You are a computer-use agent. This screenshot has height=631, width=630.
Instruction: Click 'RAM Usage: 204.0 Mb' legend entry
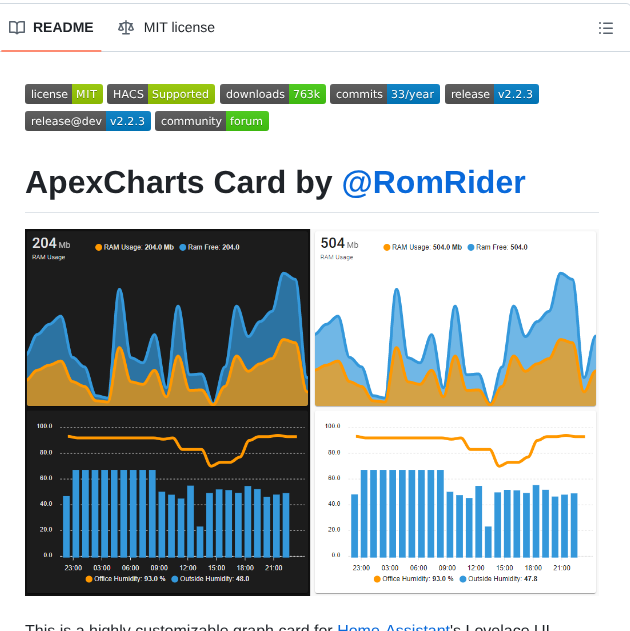pos(134,247)
